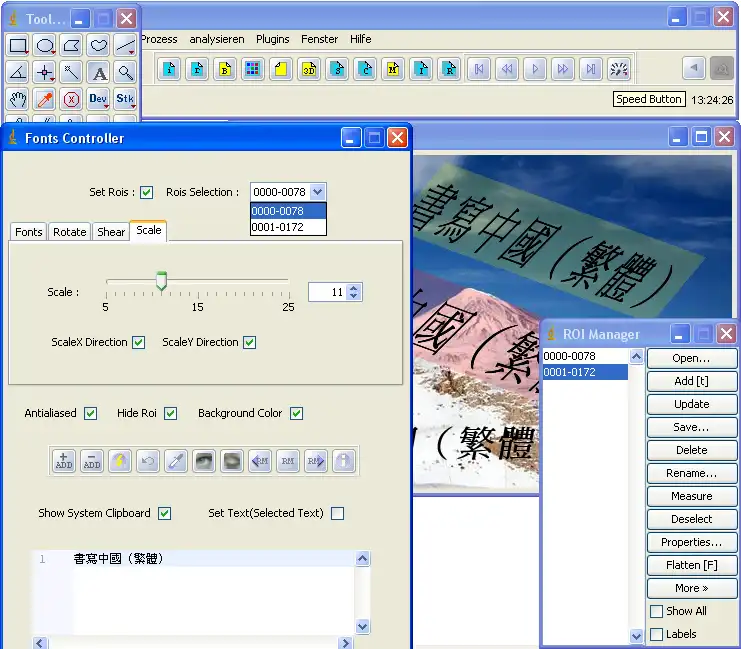Select the Wand tracing tool

pos(71,72)
